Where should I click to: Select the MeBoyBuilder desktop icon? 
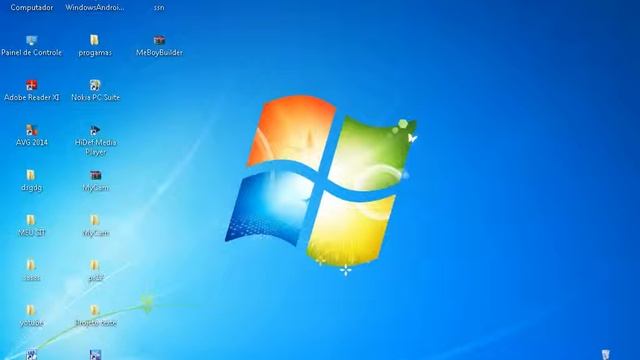pos(159,40)
